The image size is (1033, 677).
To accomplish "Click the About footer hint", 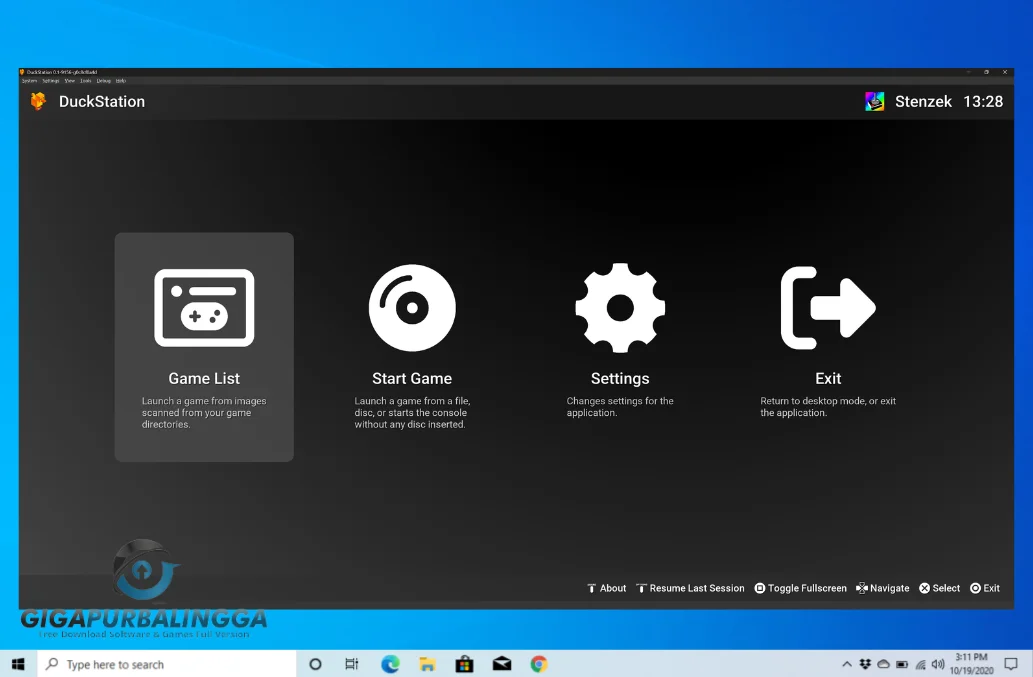I will click(607, 588).
